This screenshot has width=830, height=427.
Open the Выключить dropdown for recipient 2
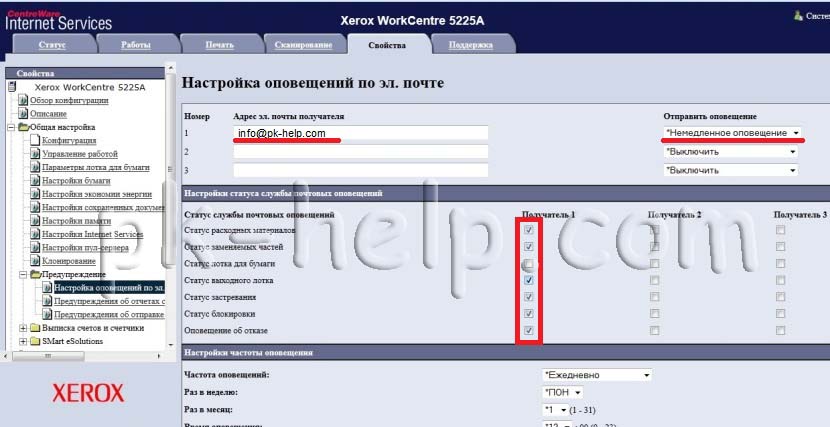point(731,152)
